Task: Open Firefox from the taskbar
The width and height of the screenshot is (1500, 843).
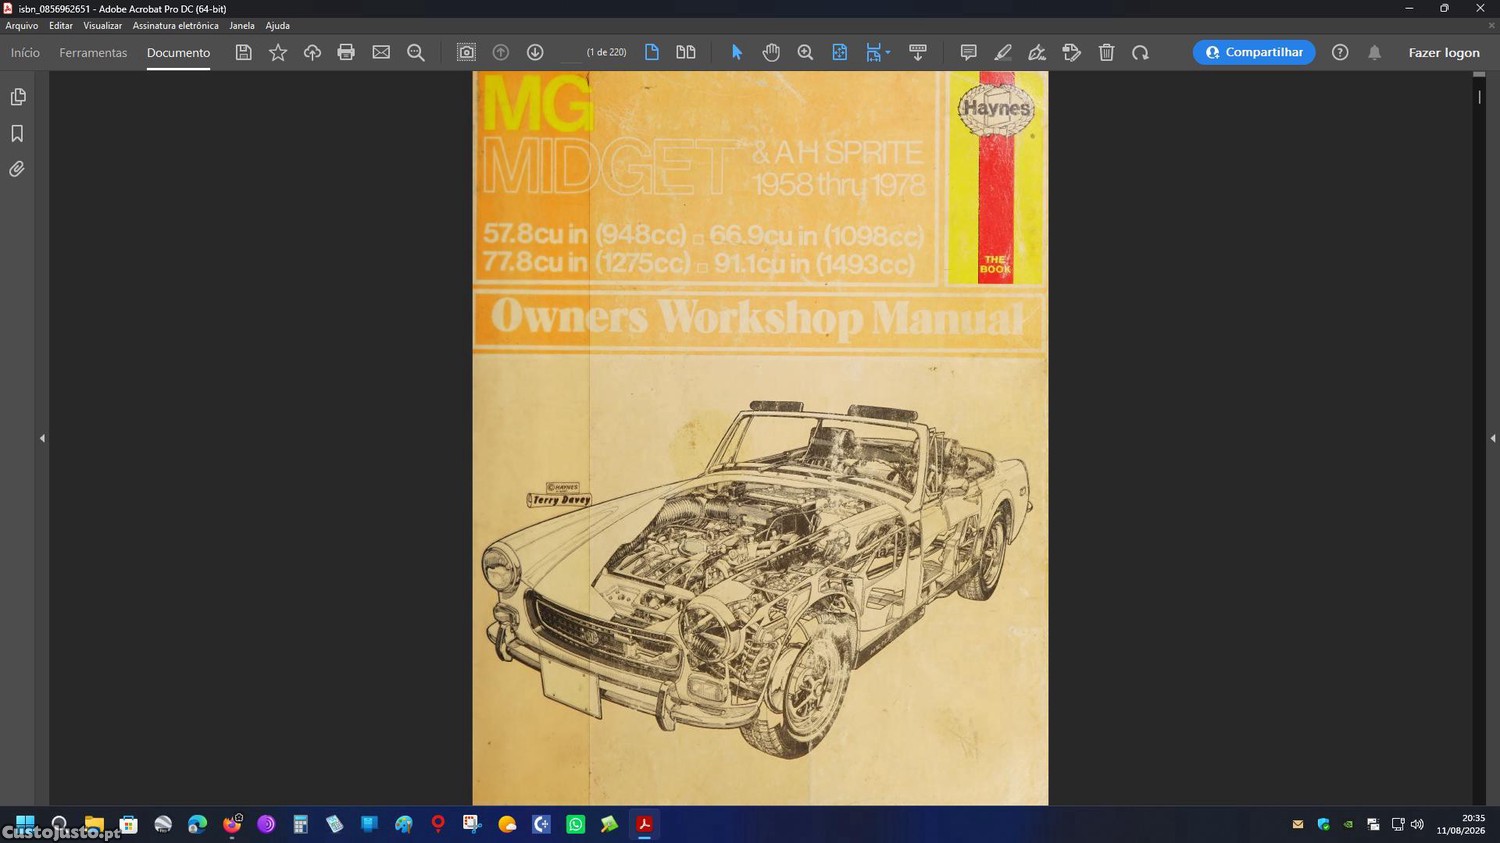Action: (x=232, y=824)
